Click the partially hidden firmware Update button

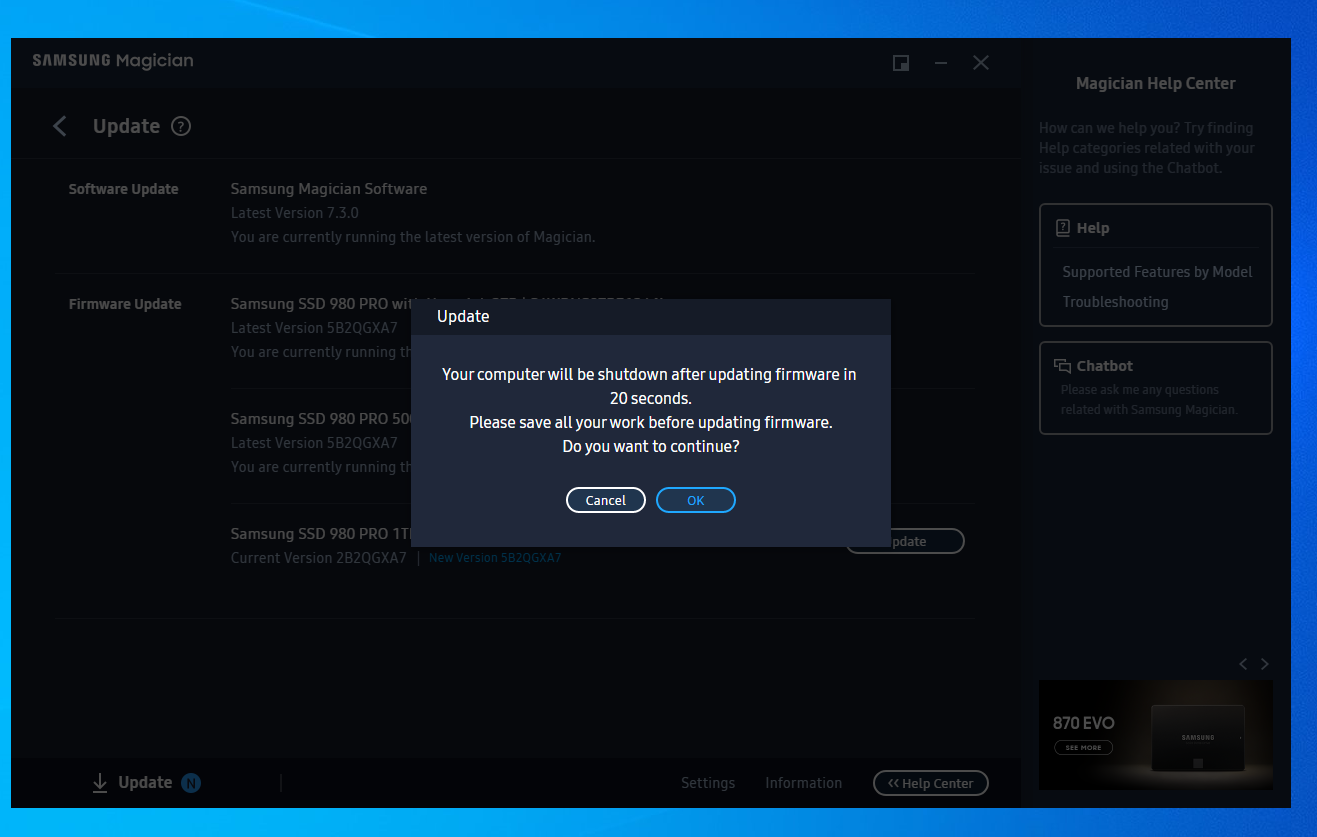[927, 541]
